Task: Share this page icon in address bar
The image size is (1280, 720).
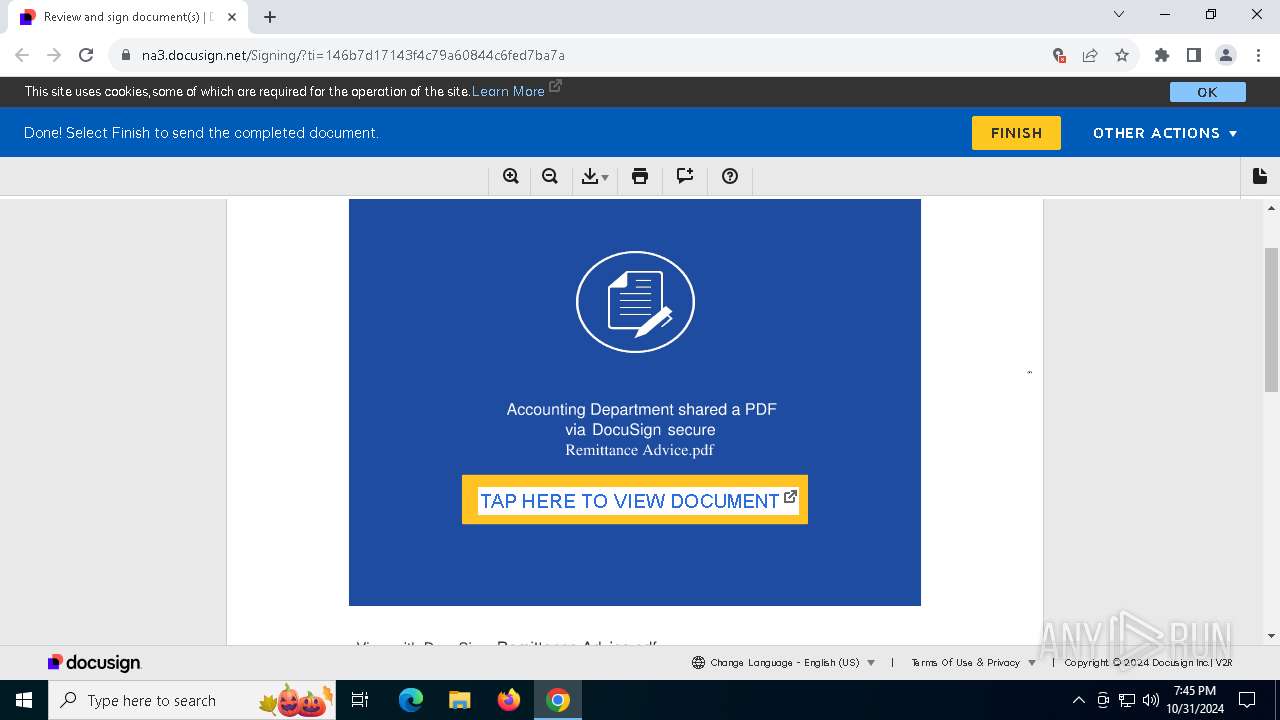Action: [x=1090, y=55]
